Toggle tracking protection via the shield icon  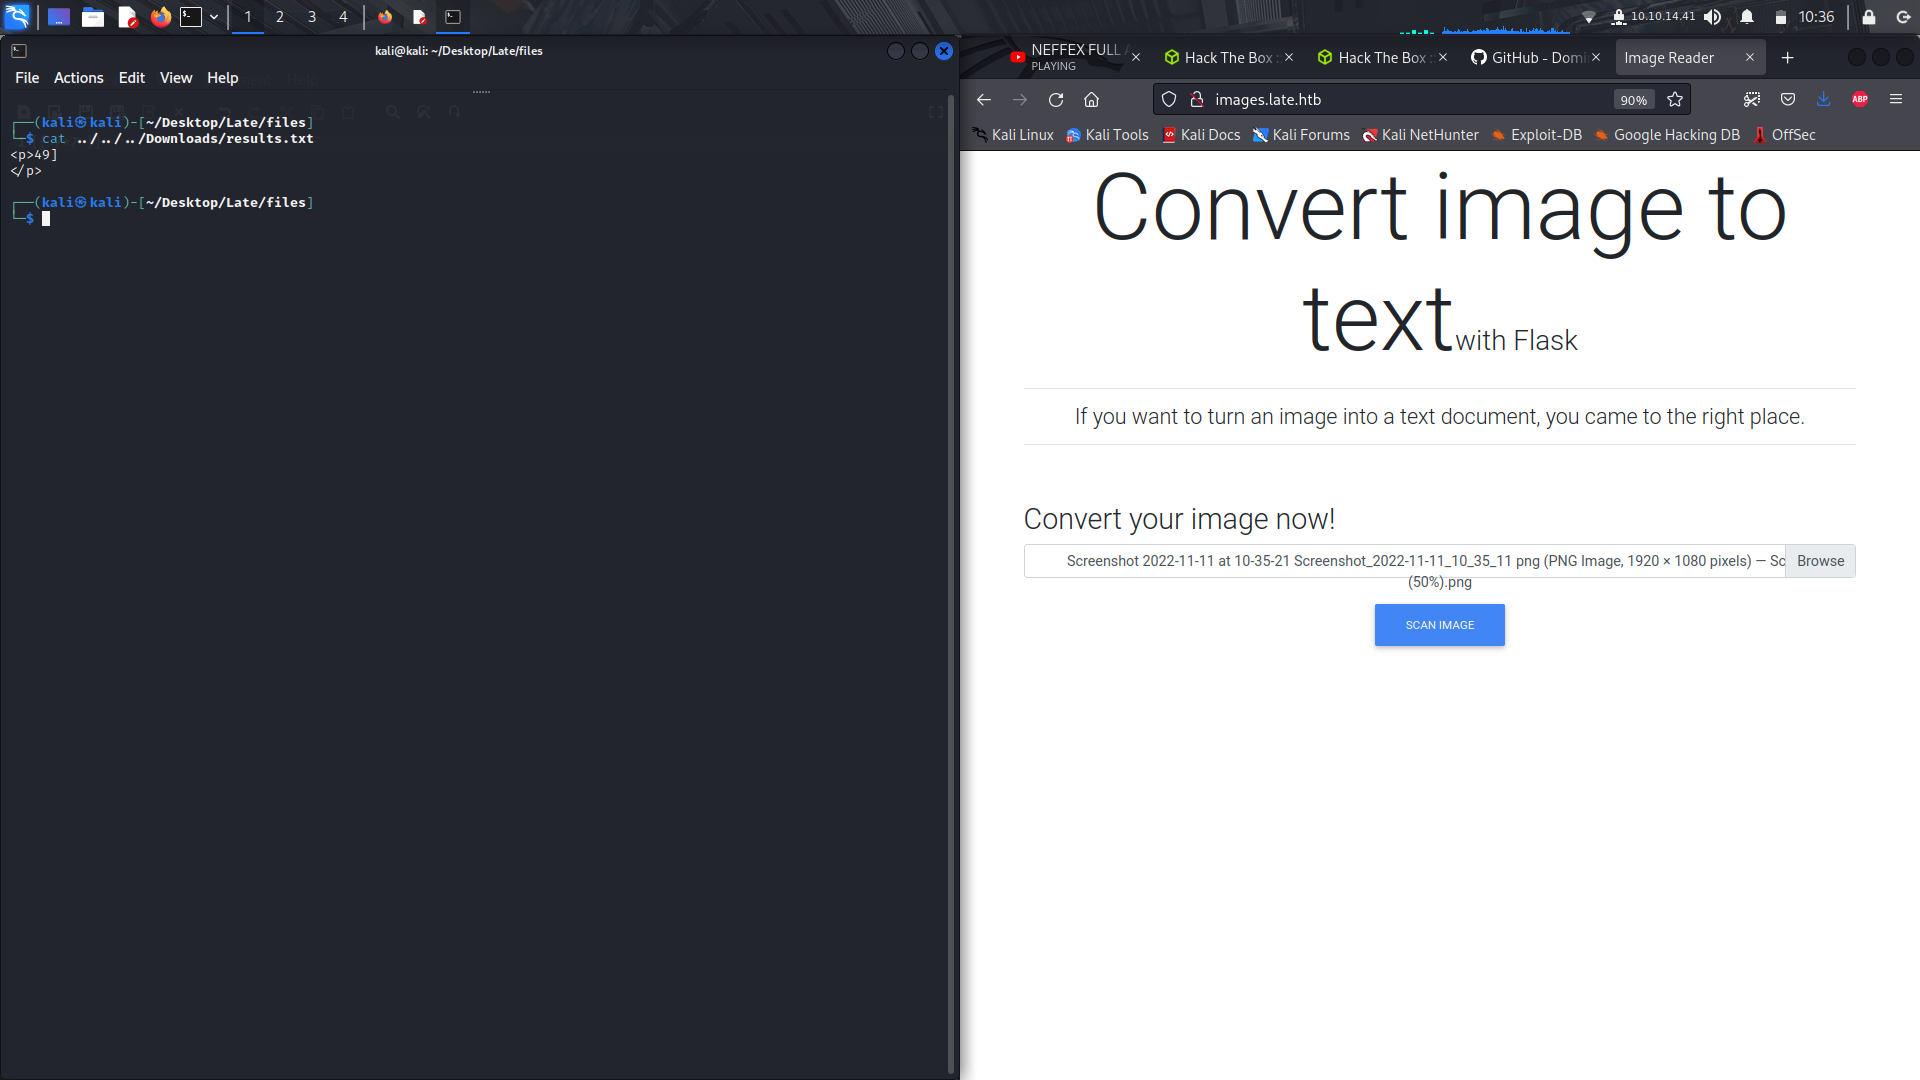[1168, 99]
